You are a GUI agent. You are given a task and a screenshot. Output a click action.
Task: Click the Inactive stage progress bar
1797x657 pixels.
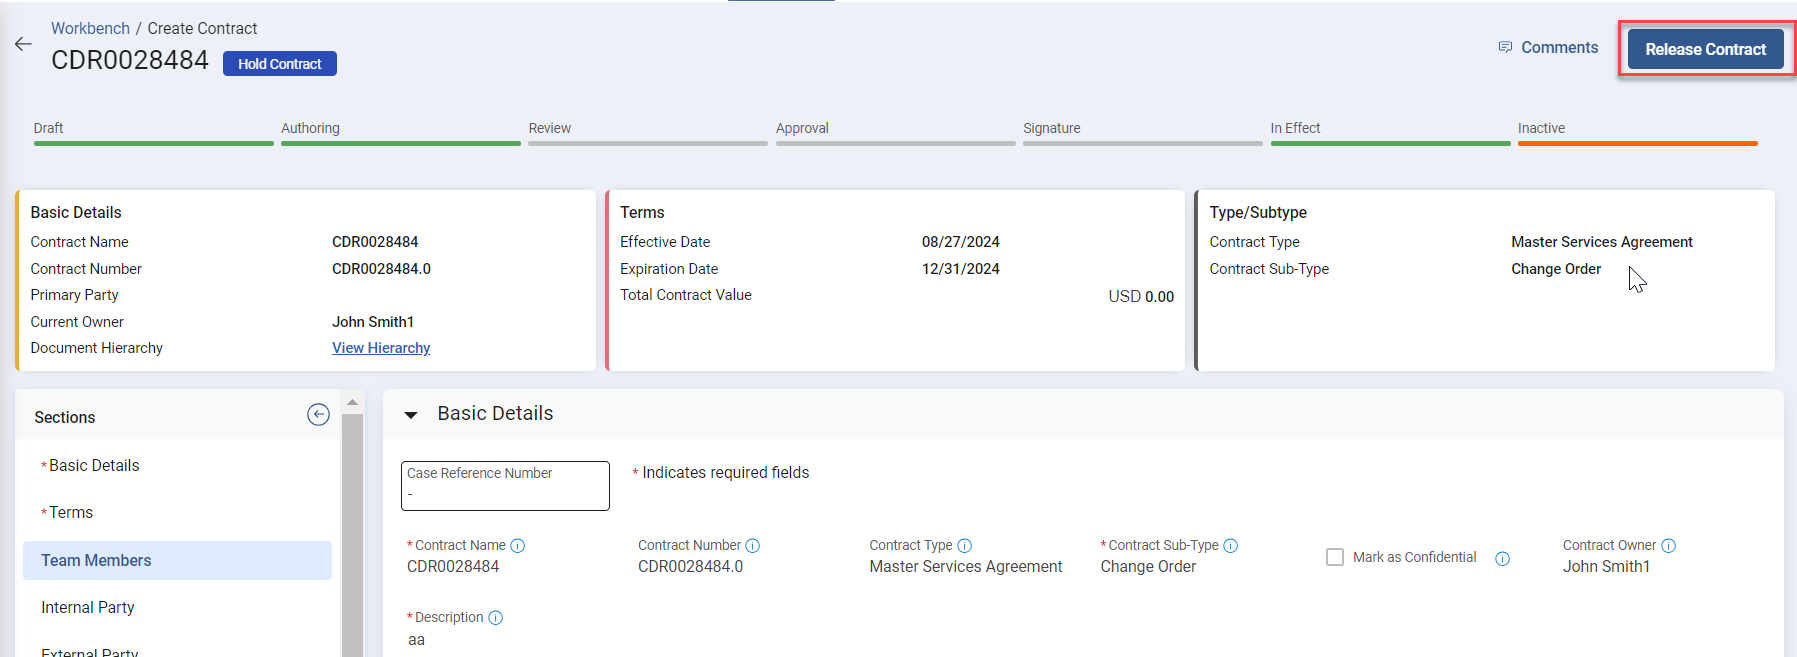[x=1637, y=143]
